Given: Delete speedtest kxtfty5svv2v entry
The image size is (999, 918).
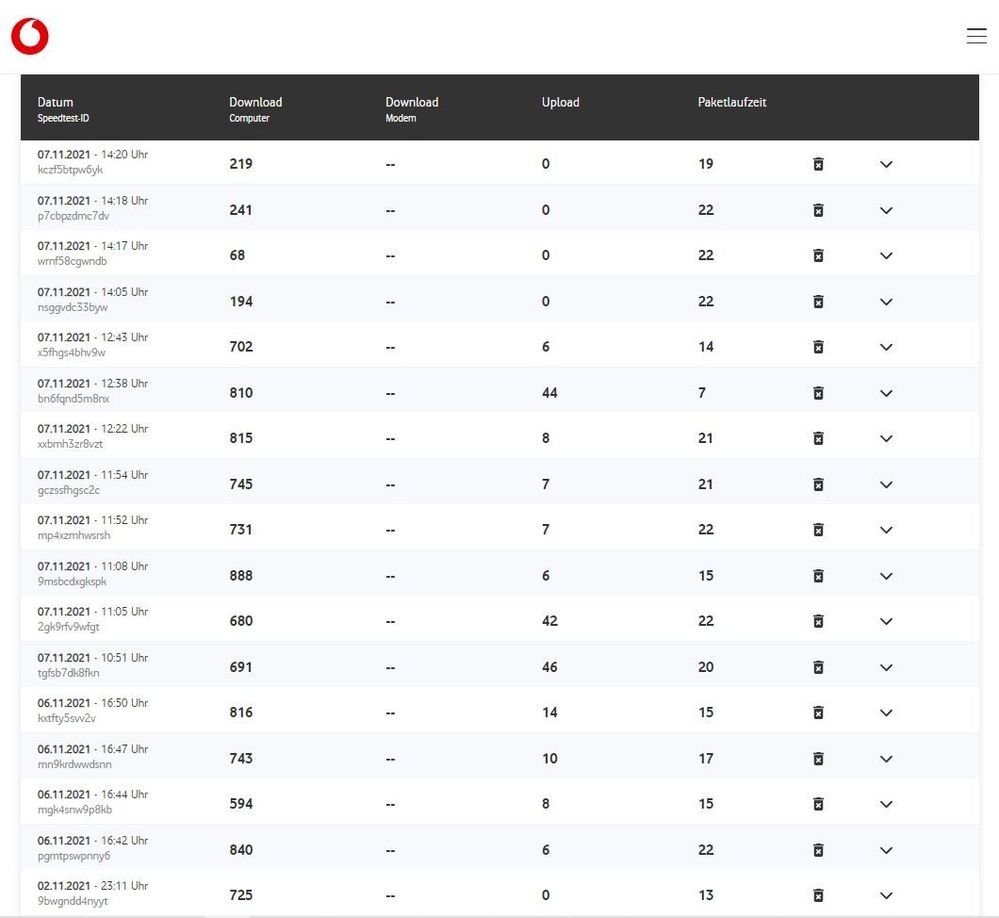Looking at the screenshot, I should tap(819, 713).
